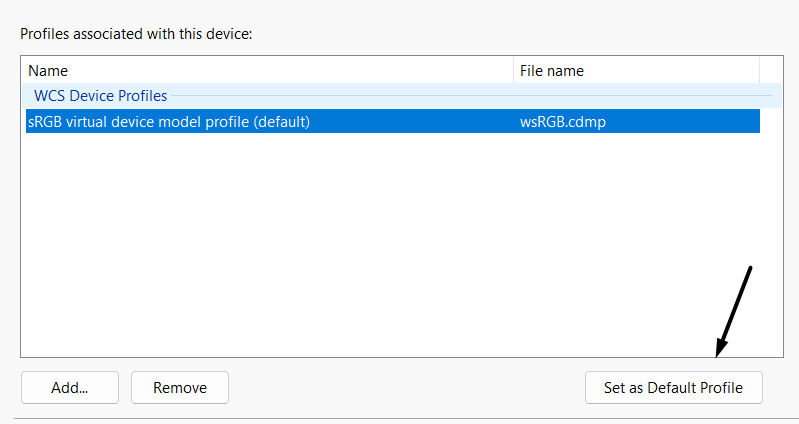Sort by the File name column header
The image size is (799, 424).
(x=600, y=71)
